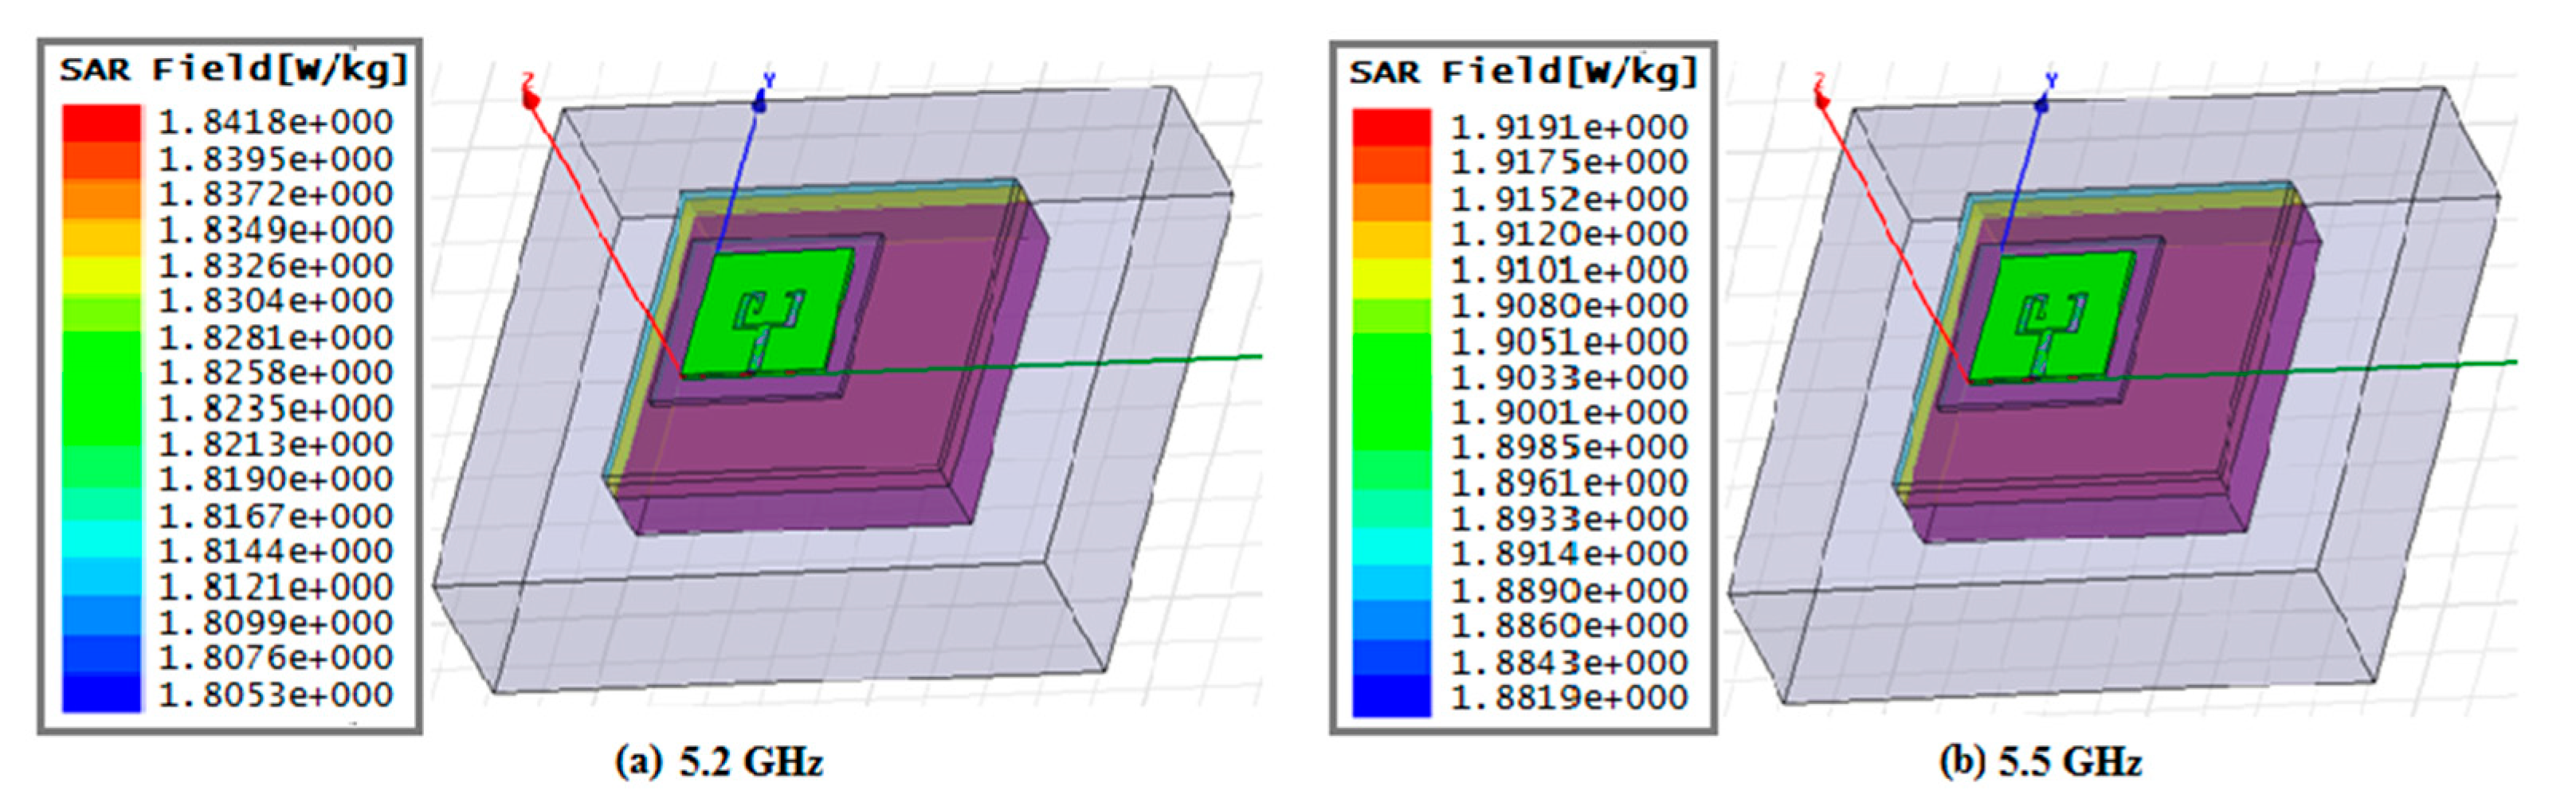Select value 1.9101e+000 in right legend
This screenshot has width=2576, height=810.
tap(1569, 270)
